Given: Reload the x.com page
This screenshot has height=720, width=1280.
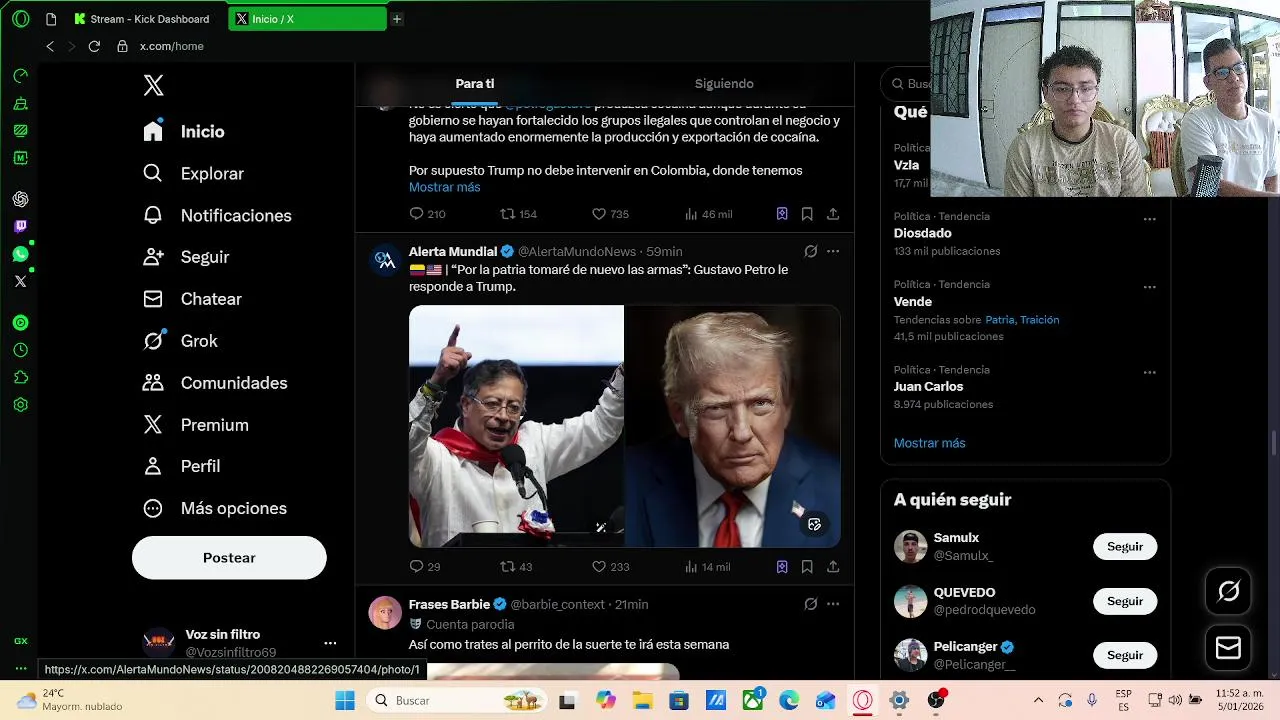Looking at the screenshot, I should tap(94, 46).
